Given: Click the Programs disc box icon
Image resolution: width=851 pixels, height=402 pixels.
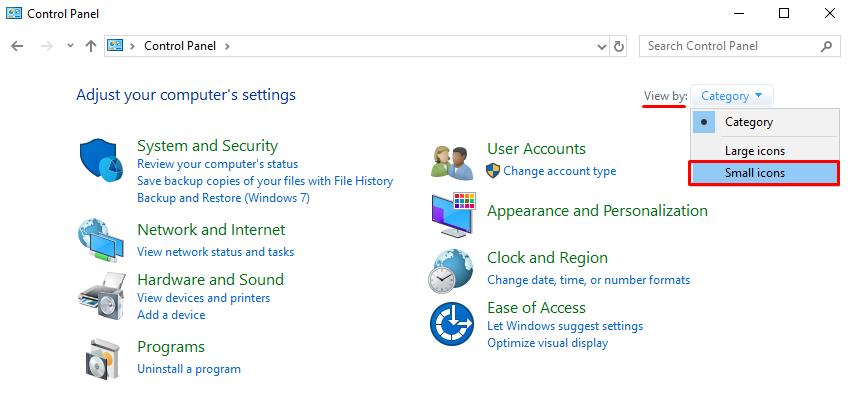Looking at the screenshot, I should 102,358.
